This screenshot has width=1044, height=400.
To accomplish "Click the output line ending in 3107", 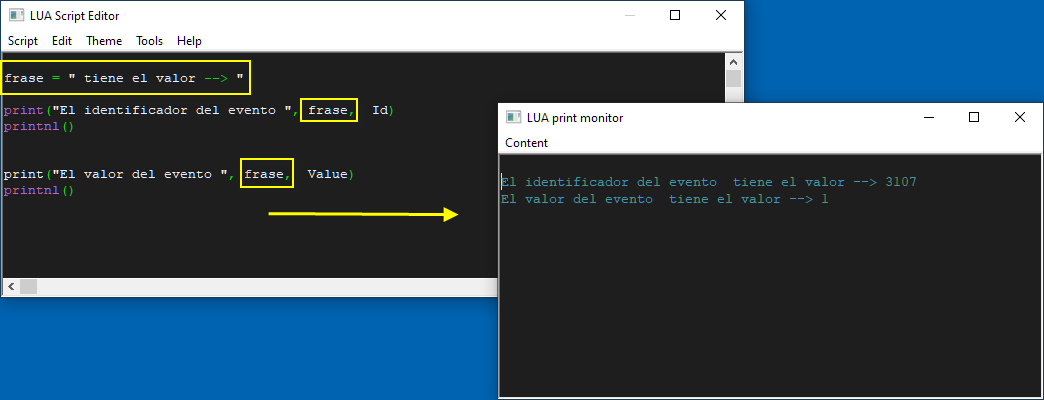I will (709, 182).
